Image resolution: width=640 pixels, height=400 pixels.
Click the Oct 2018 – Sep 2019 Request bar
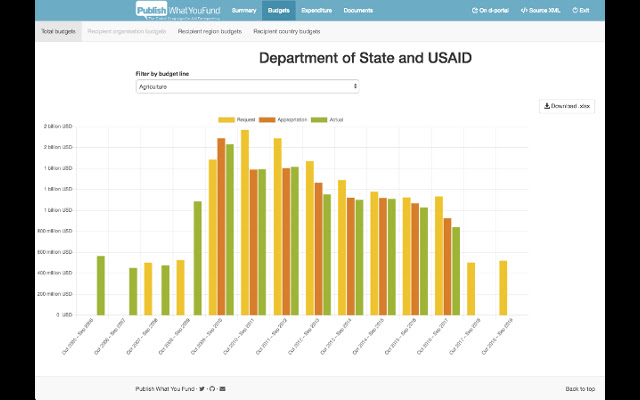coord(503,288)
